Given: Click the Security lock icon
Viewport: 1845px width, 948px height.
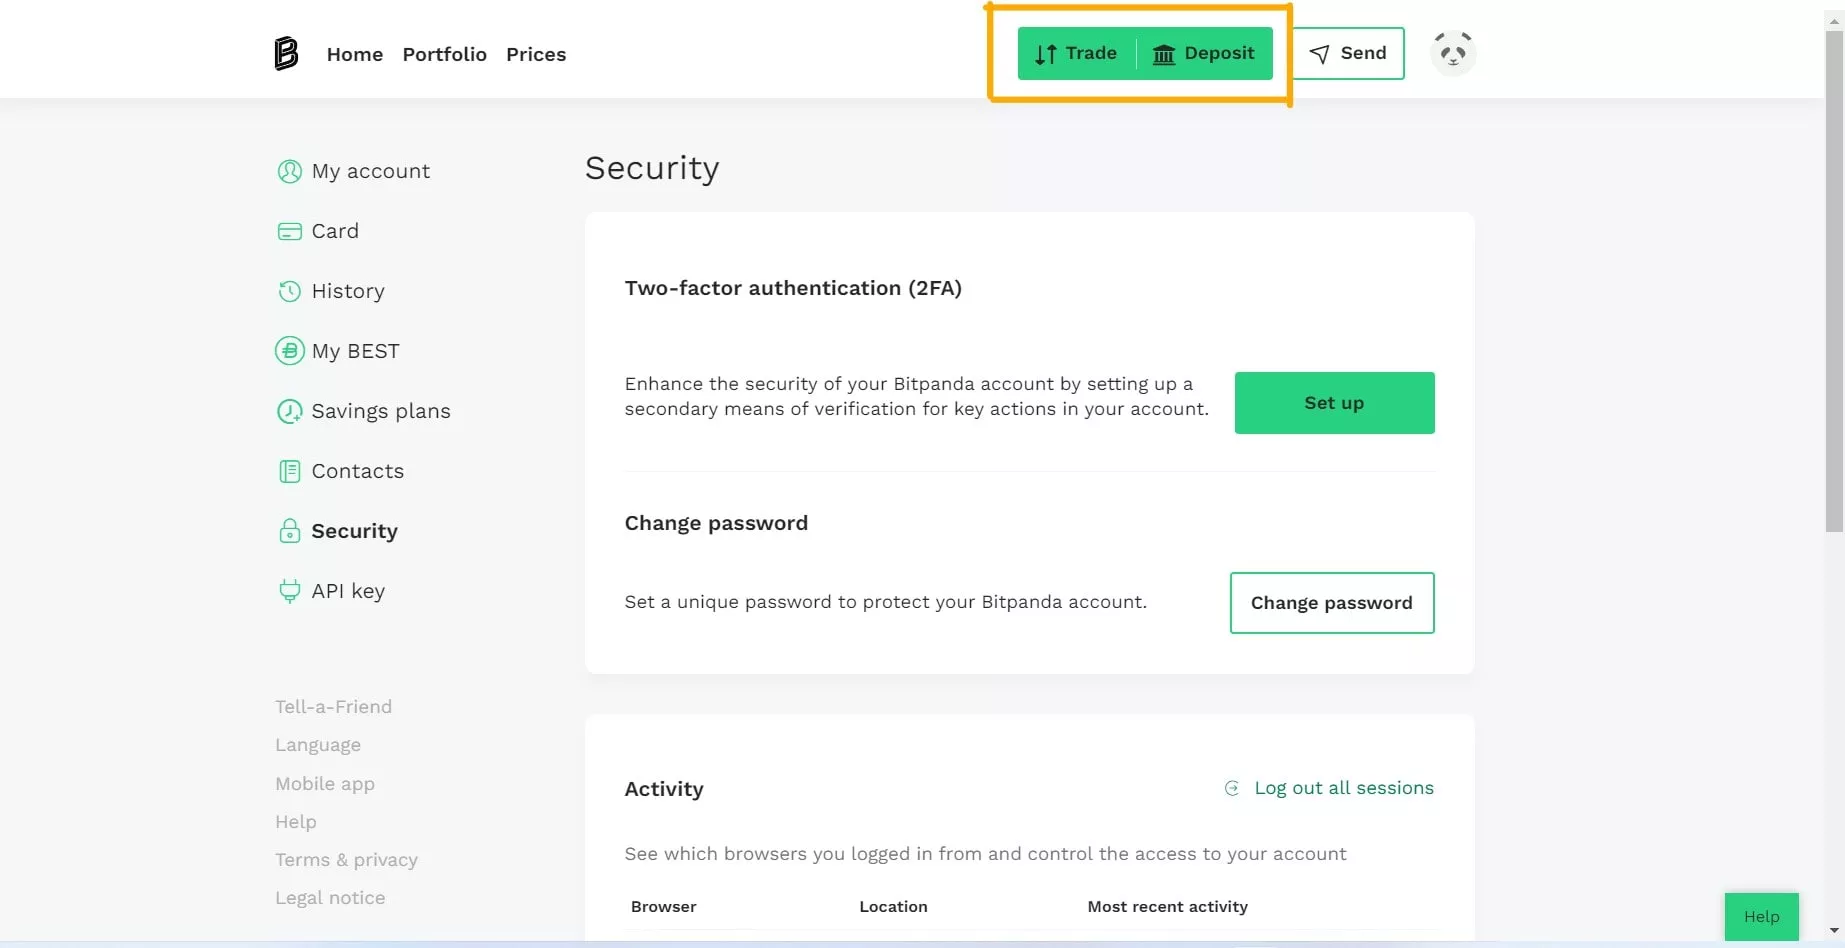Looking at the screenshot, I should coord(289,531).
